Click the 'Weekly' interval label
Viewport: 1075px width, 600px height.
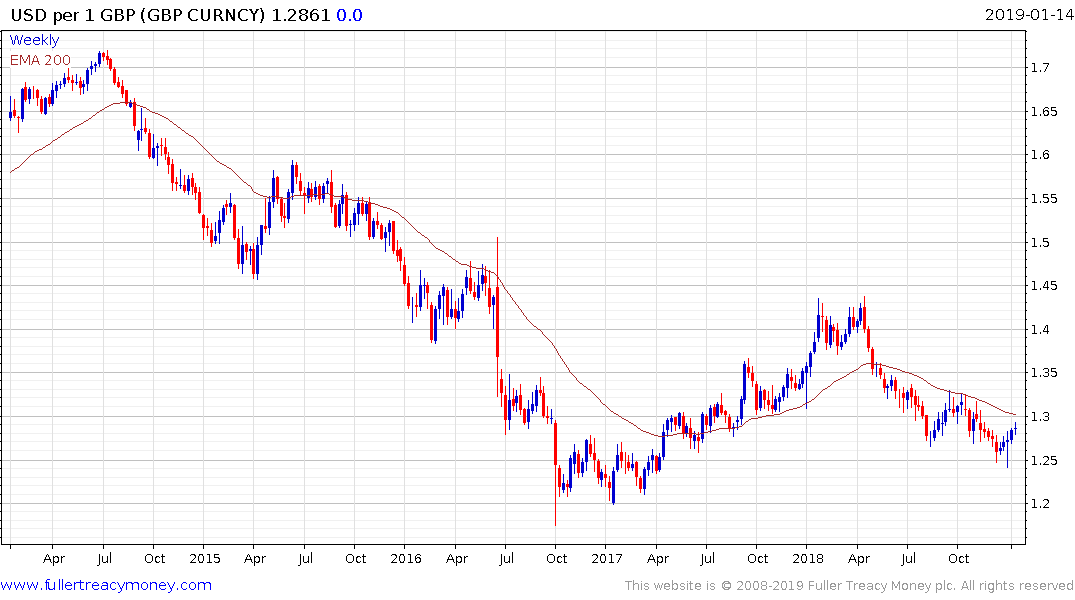click(x=34, y=40)
